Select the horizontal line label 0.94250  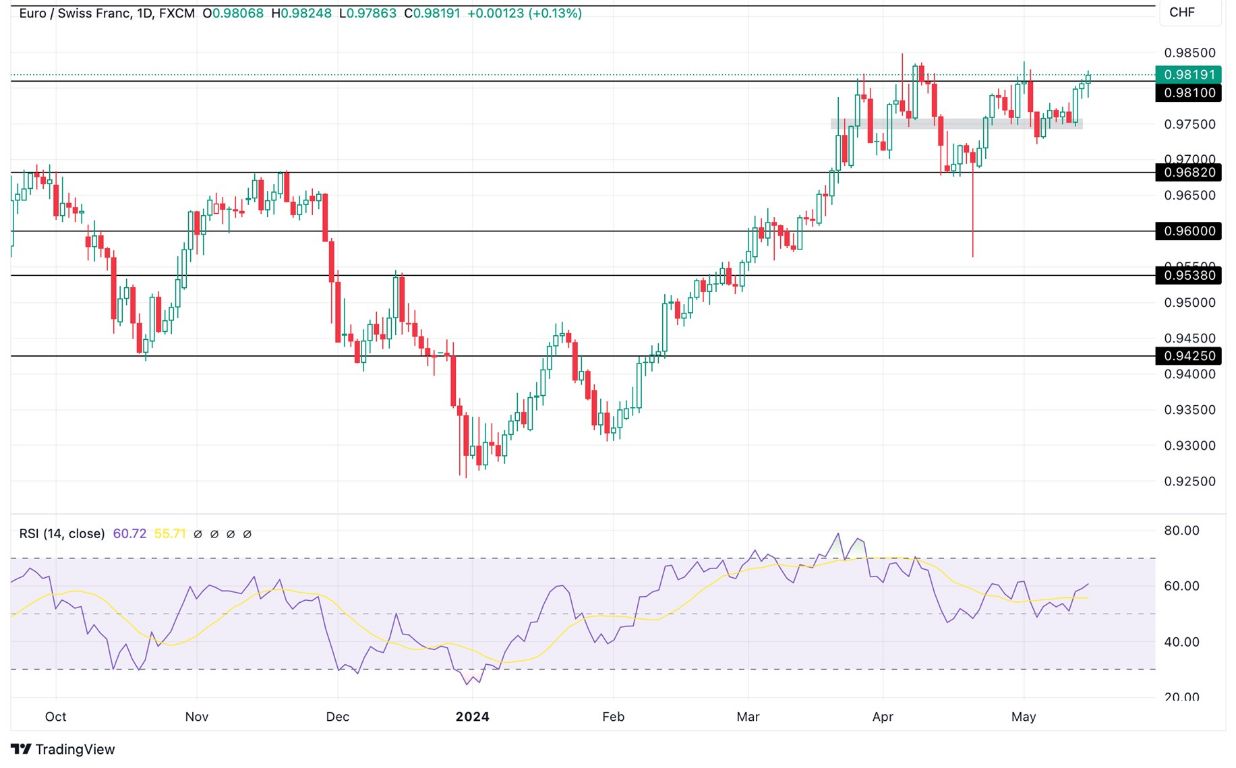pos(1189,355)
